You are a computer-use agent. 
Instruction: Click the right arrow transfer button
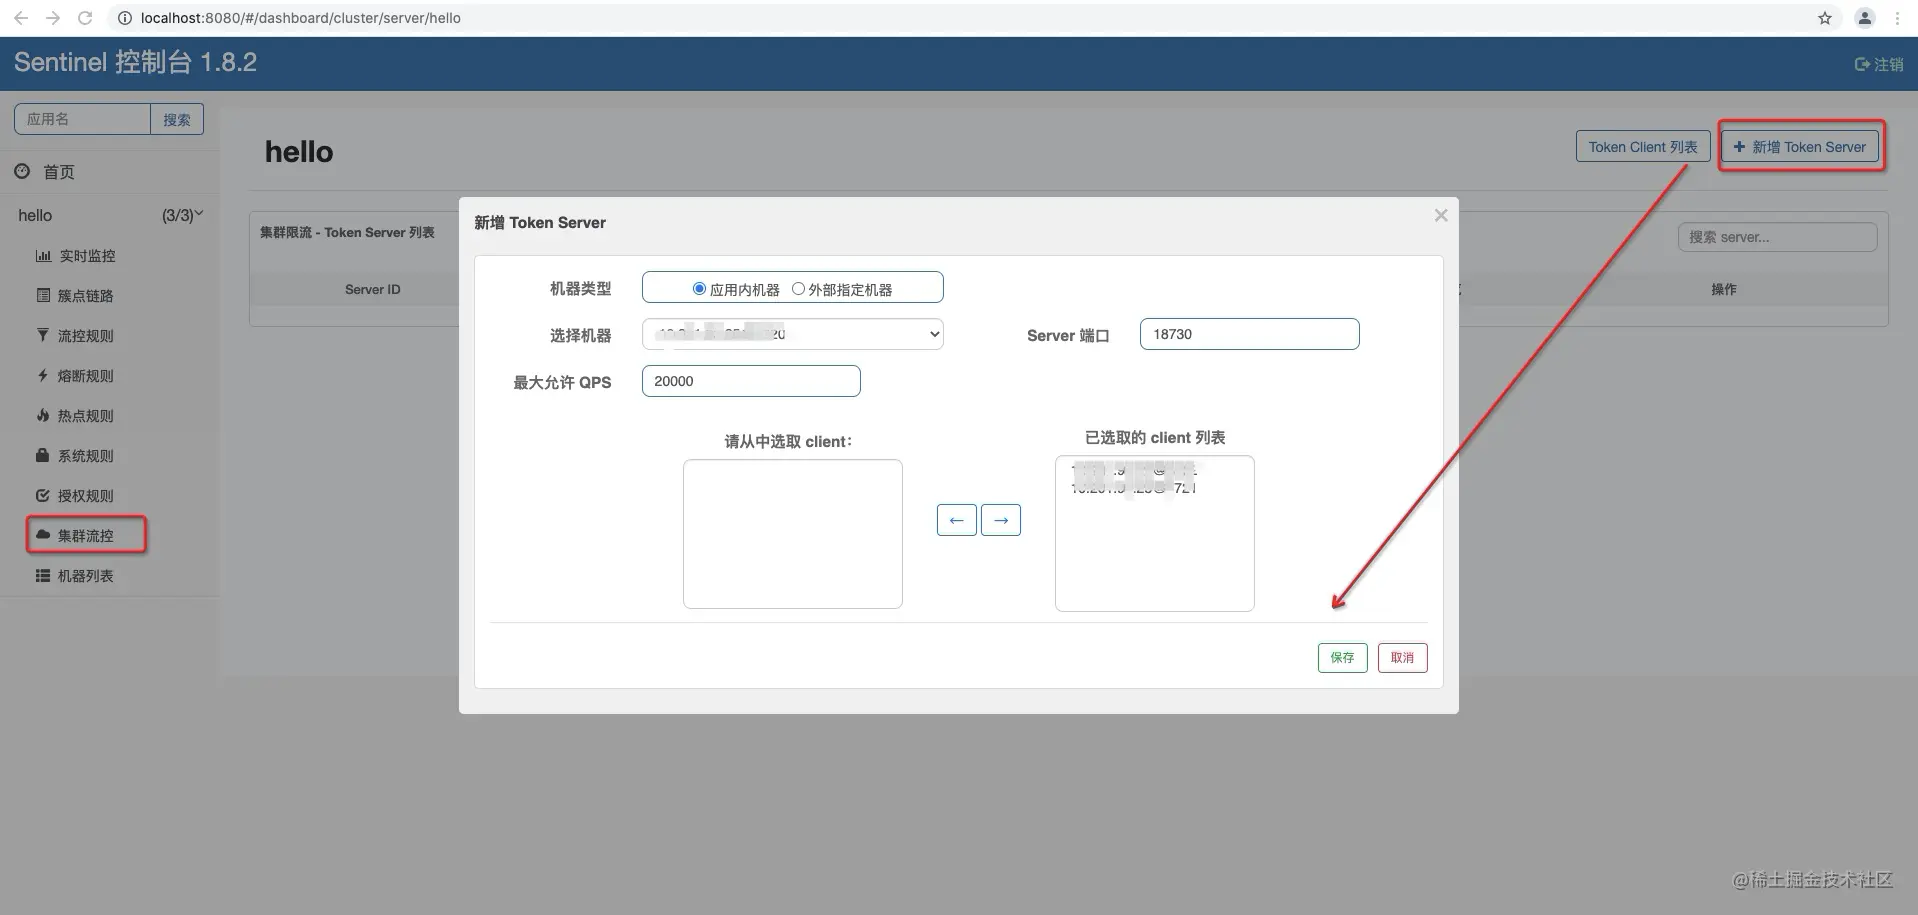[1001, 520]
